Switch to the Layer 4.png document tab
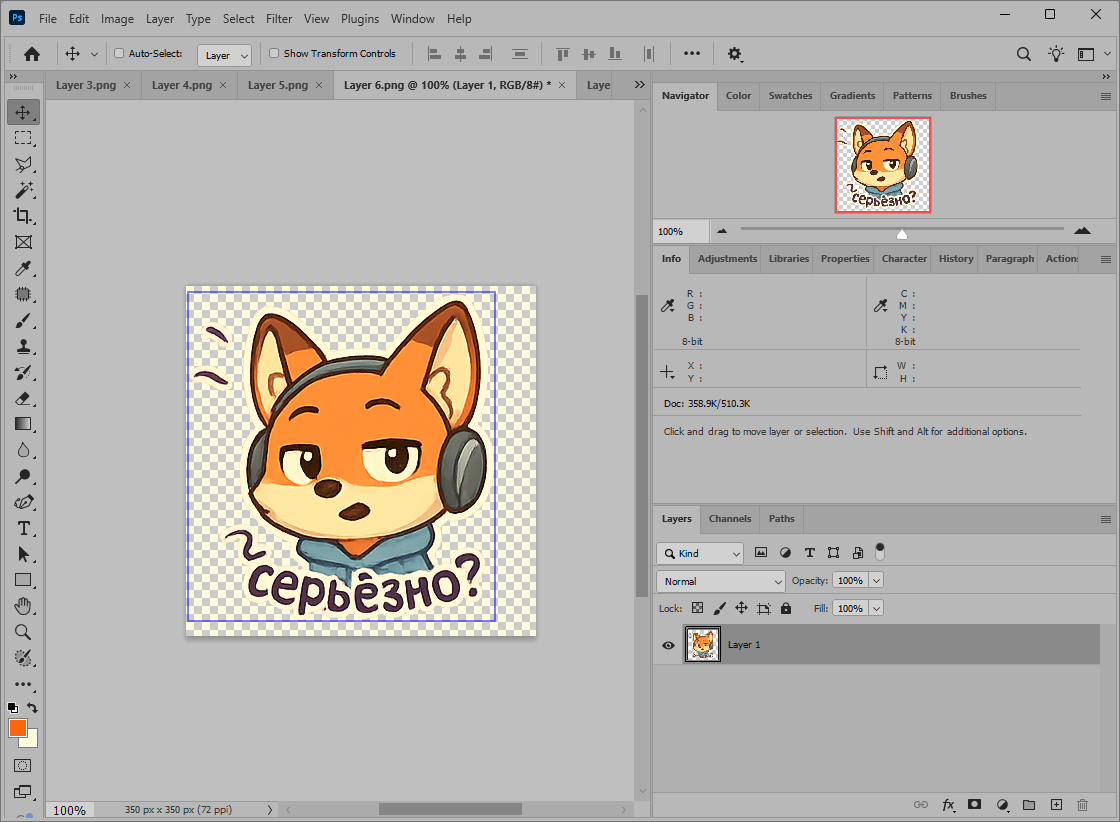The height and width of the screenshot is (822, 1120). tap(182, 85)
